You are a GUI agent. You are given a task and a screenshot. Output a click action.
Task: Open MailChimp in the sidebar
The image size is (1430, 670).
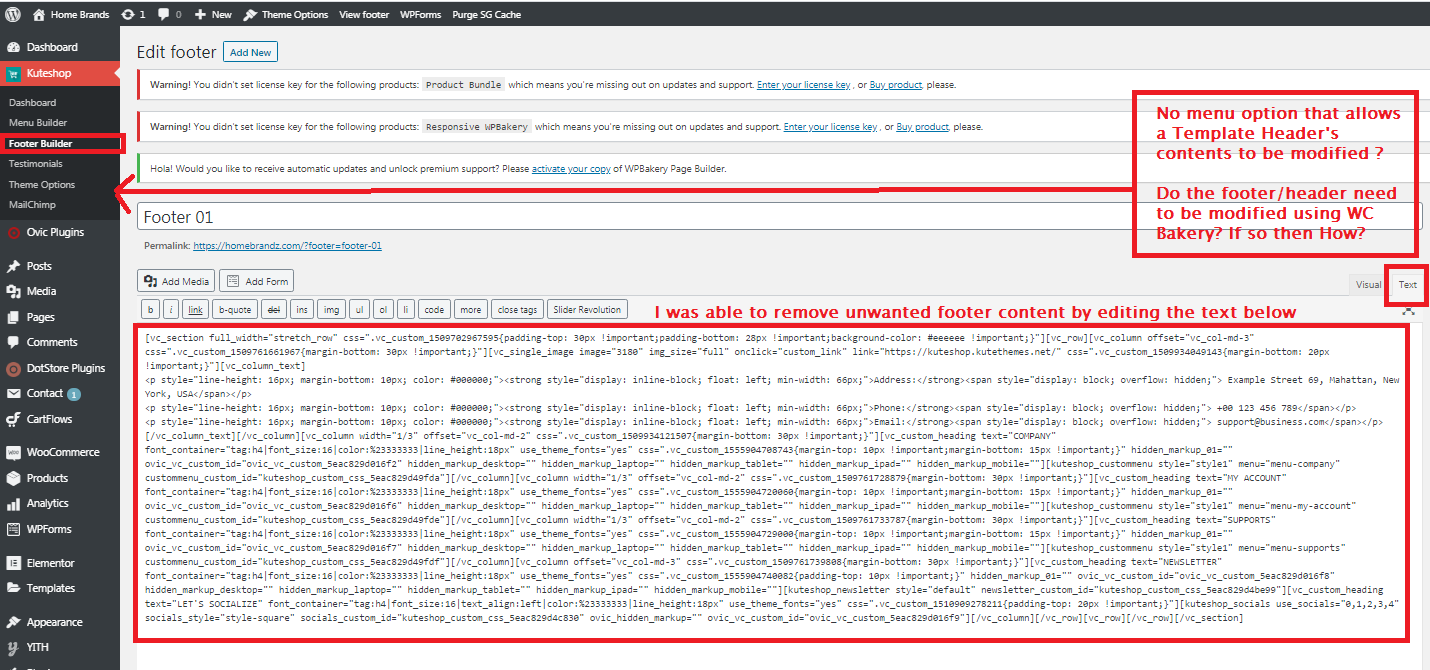[x=31, y=205]
